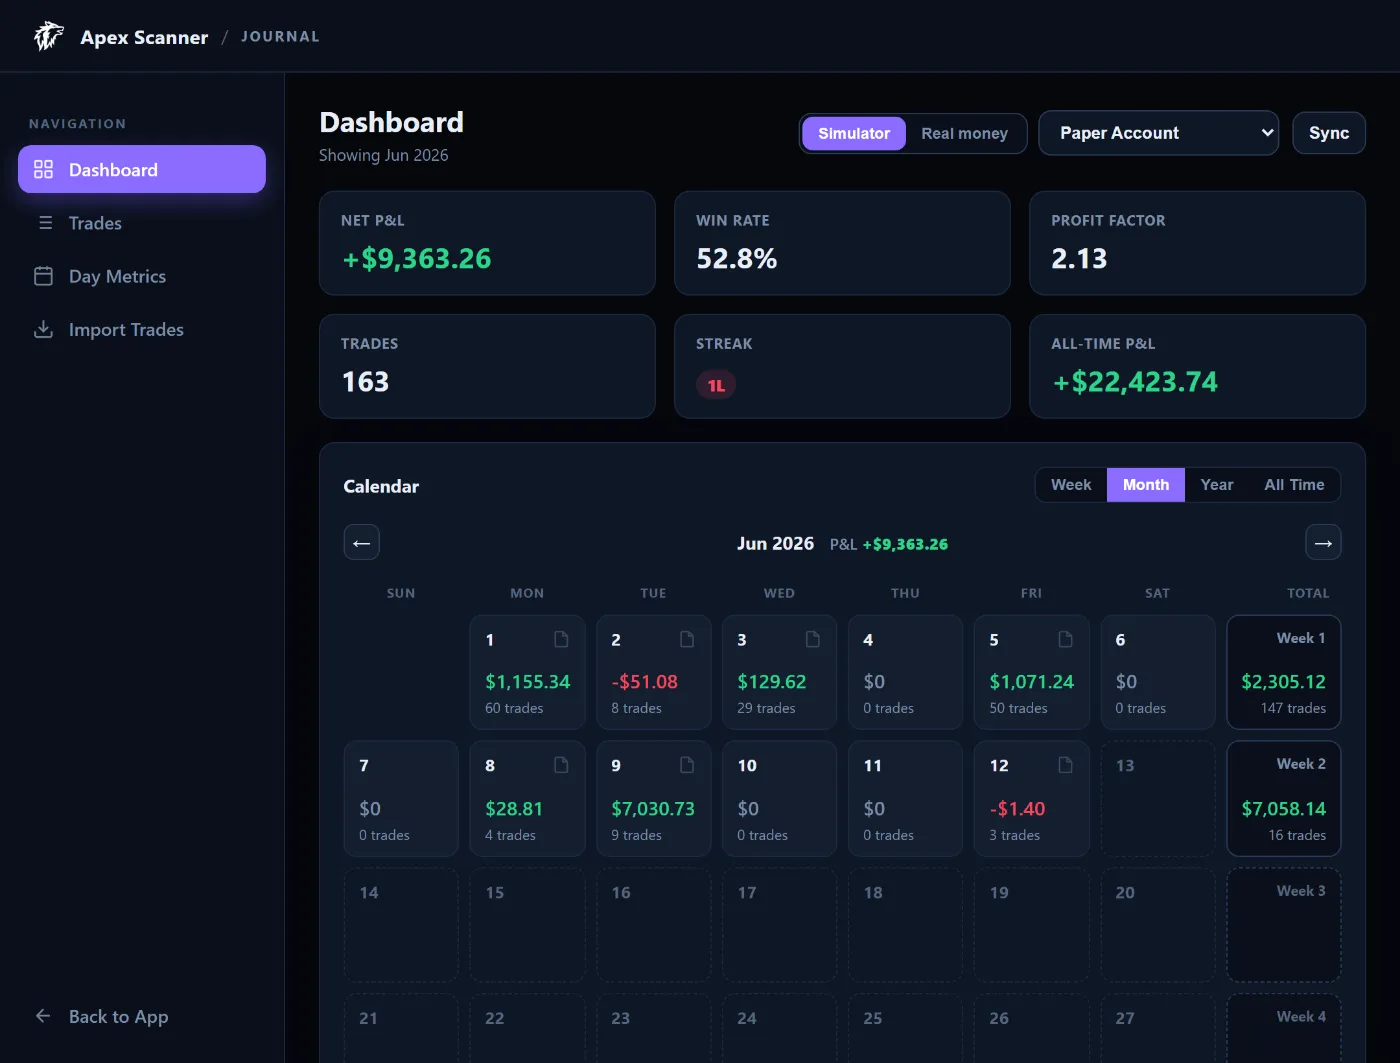Select the Month calendar view tab
The image size is (1400, 1063).
pyautogui.click(x=1146, y=485)
